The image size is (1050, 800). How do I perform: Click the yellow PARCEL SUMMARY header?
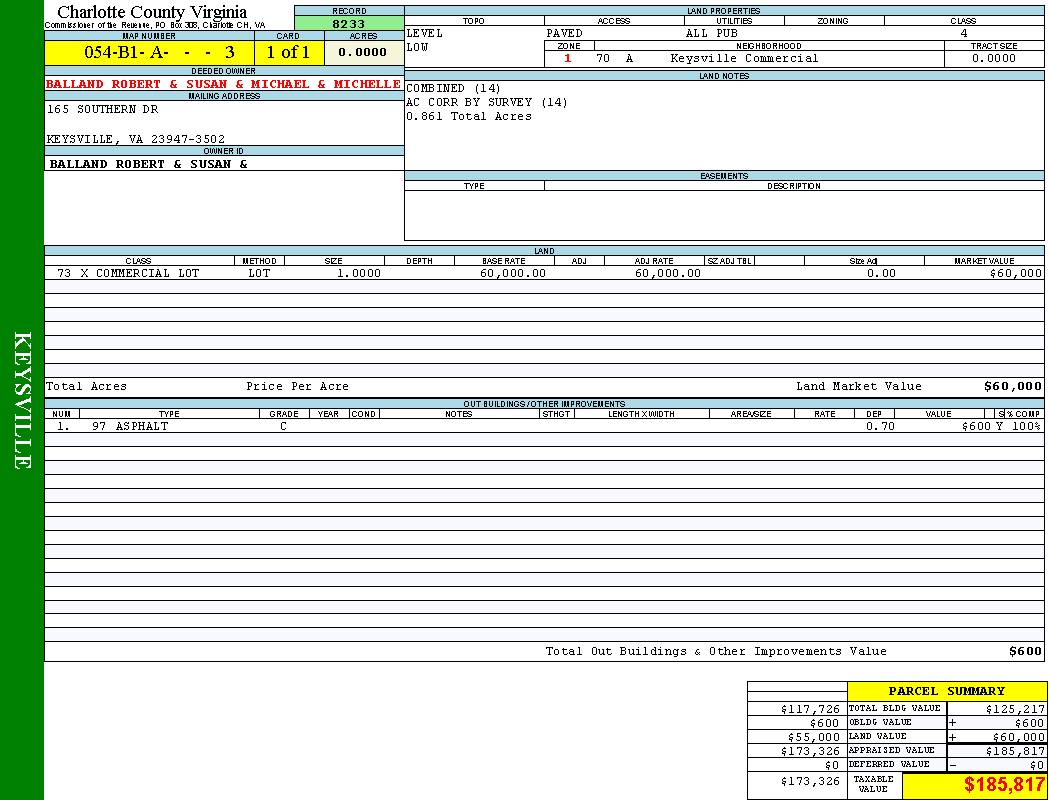click(946, 691)
